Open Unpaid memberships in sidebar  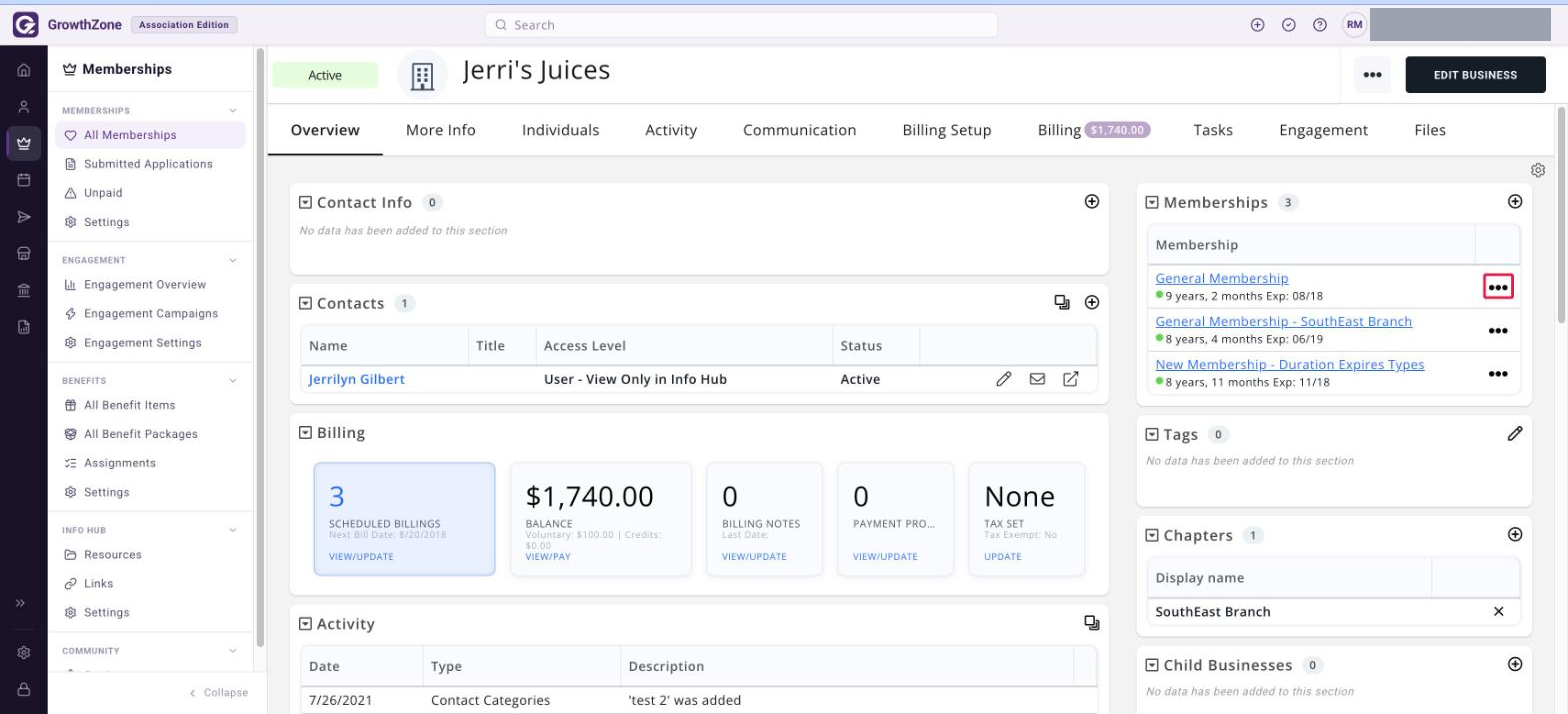tap(103, 193)
